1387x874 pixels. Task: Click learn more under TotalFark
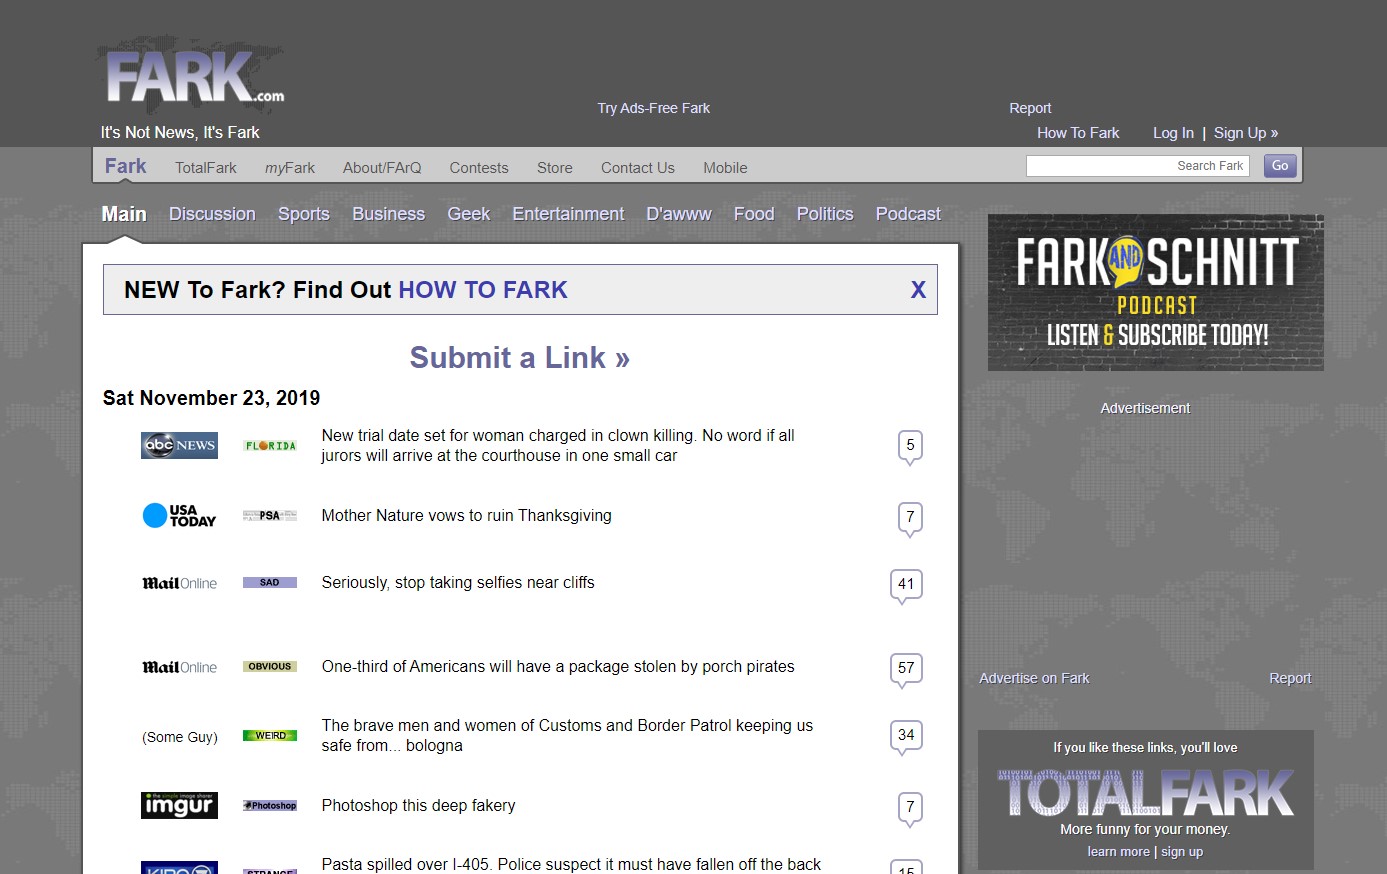[x=1118, y=852]
